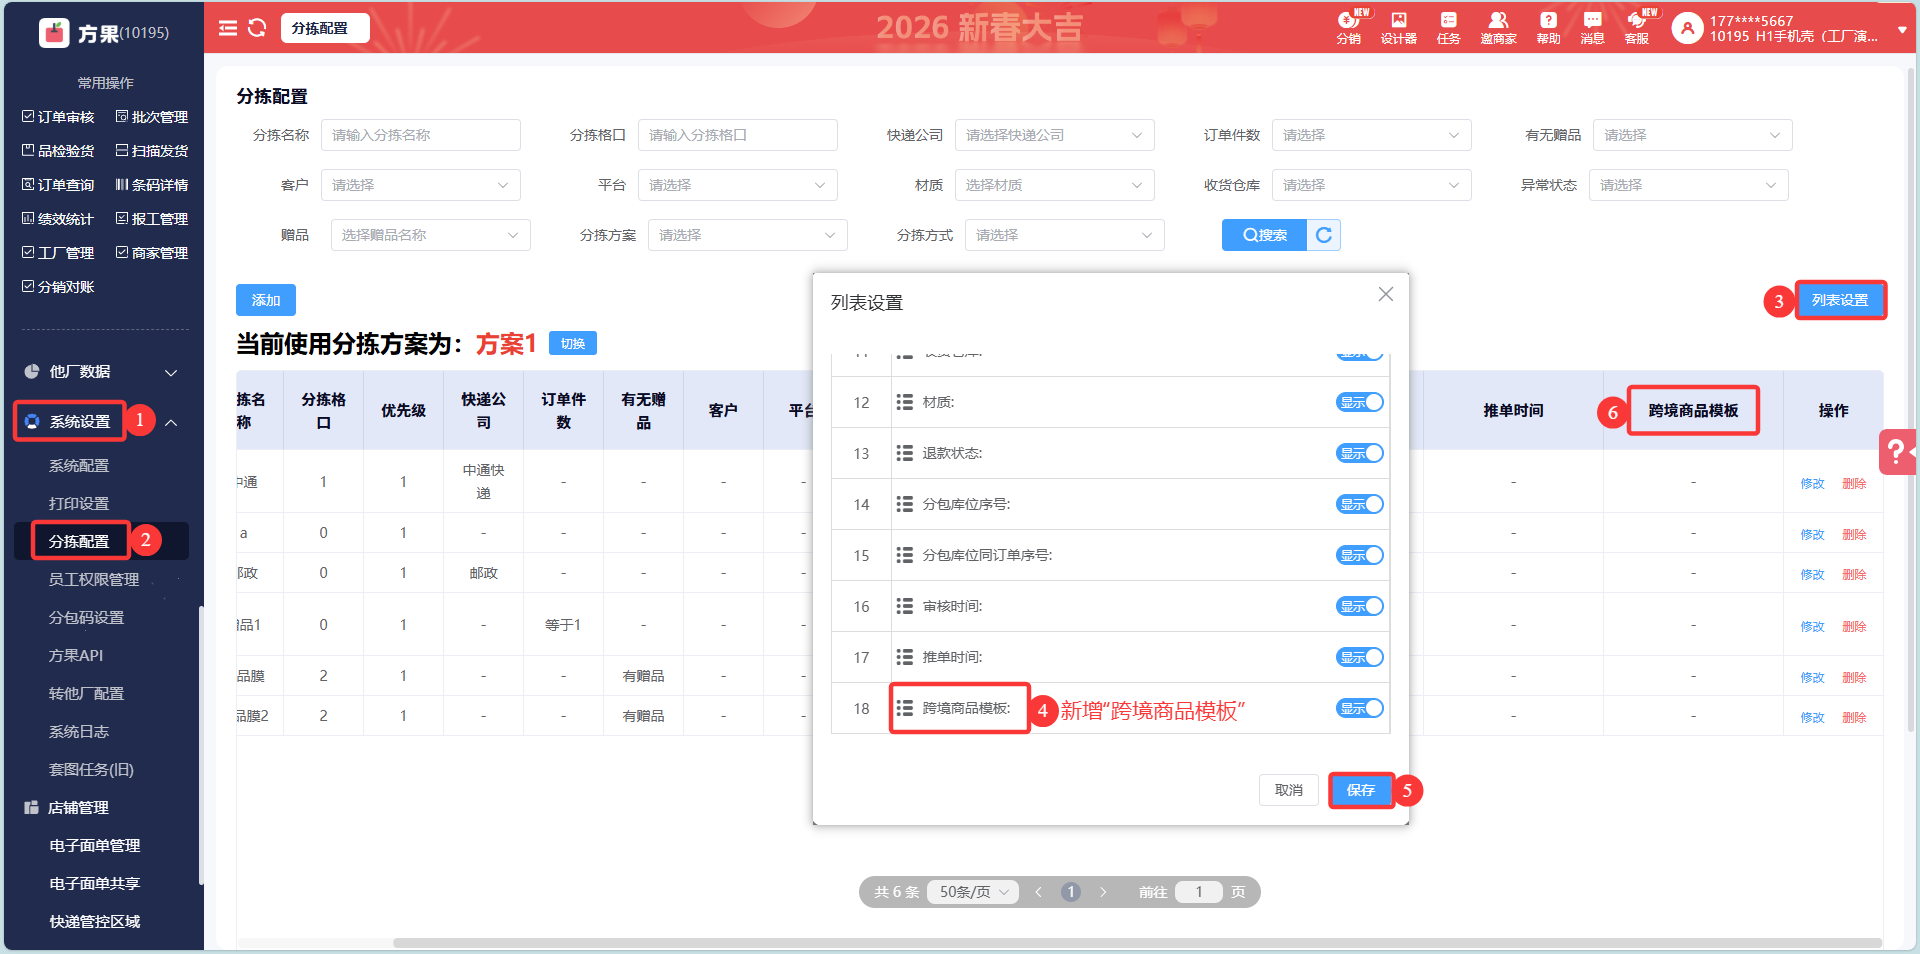Image resolution: width=1920 pixels, height=954 pixels.
Task: Open the 平台 dropdown
Action: [737, 185]
